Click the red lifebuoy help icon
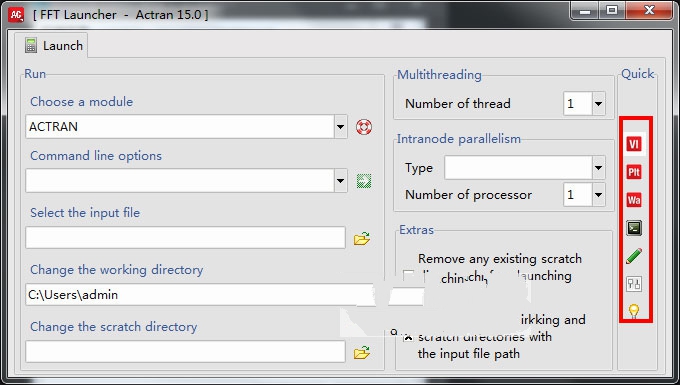680x385 pixels. coord(363,127)
